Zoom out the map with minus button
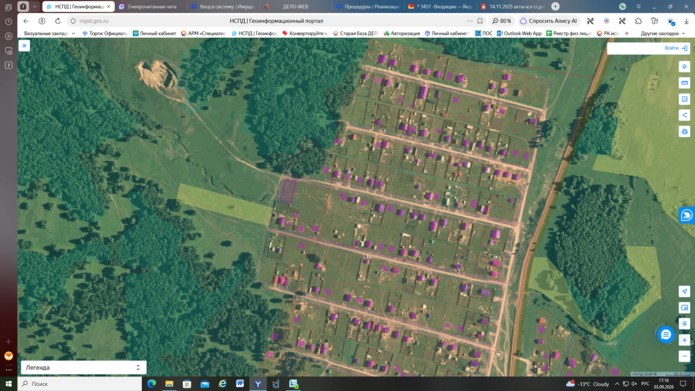This screenshot has width=695, height=391. 684,356
